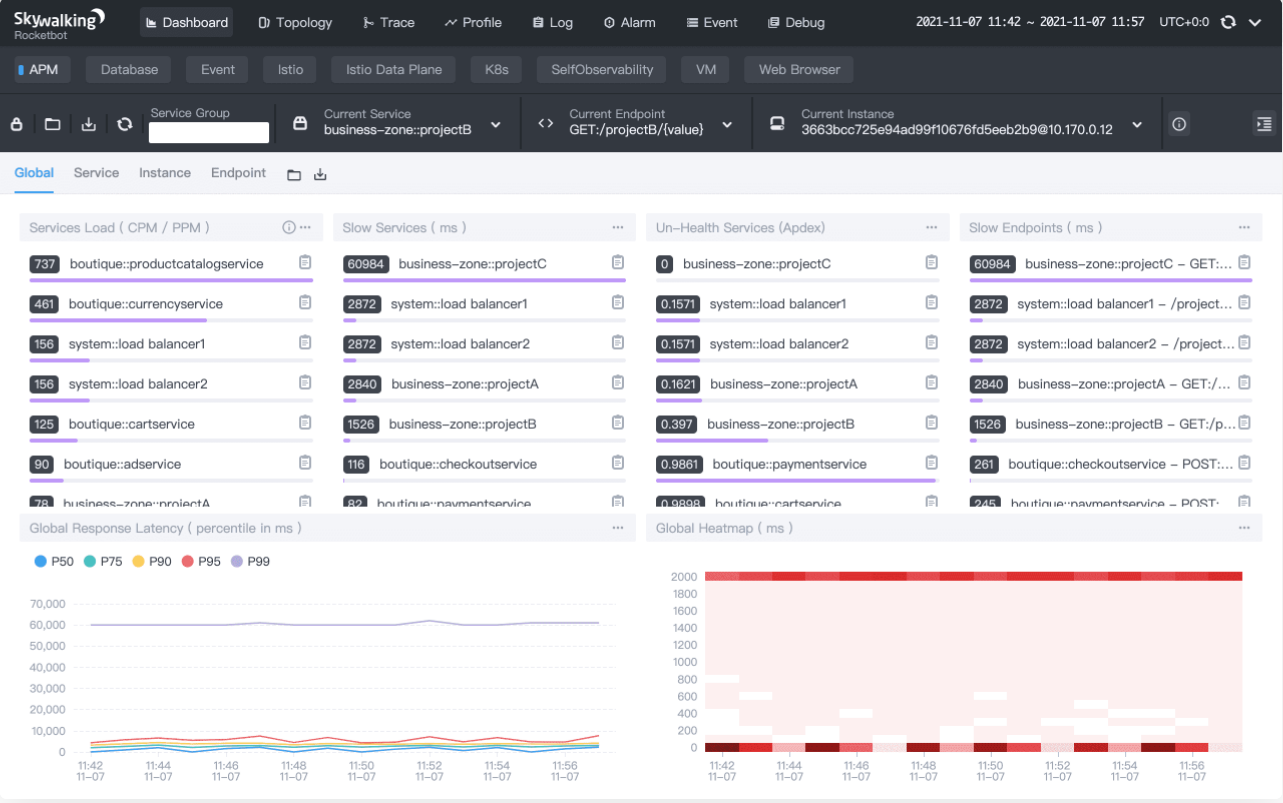The width and height of the screenshot is (1283, 803).
Task: Copy boutique::productcatalogservice name via clipboard icon
Action: pos(305,263)
